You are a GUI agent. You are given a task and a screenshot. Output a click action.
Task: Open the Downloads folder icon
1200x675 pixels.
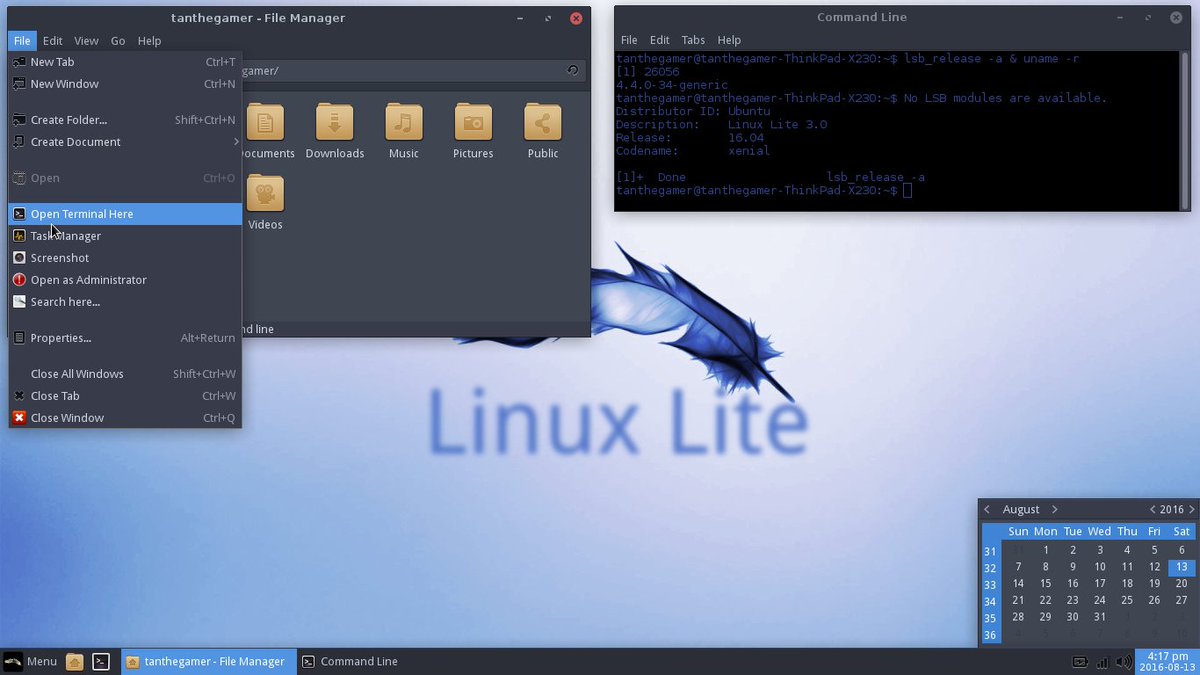point(334,122)
